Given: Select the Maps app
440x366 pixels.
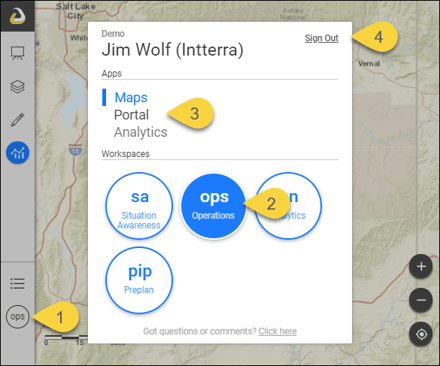Looking at the screenshot, I should tap(131, 98).
